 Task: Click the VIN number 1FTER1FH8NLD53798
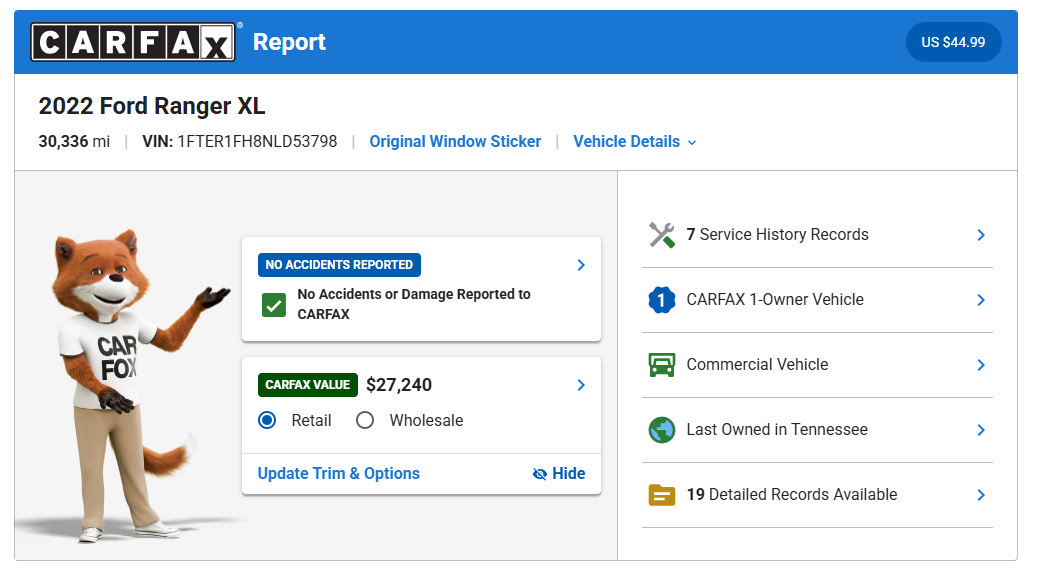point(257,142)
